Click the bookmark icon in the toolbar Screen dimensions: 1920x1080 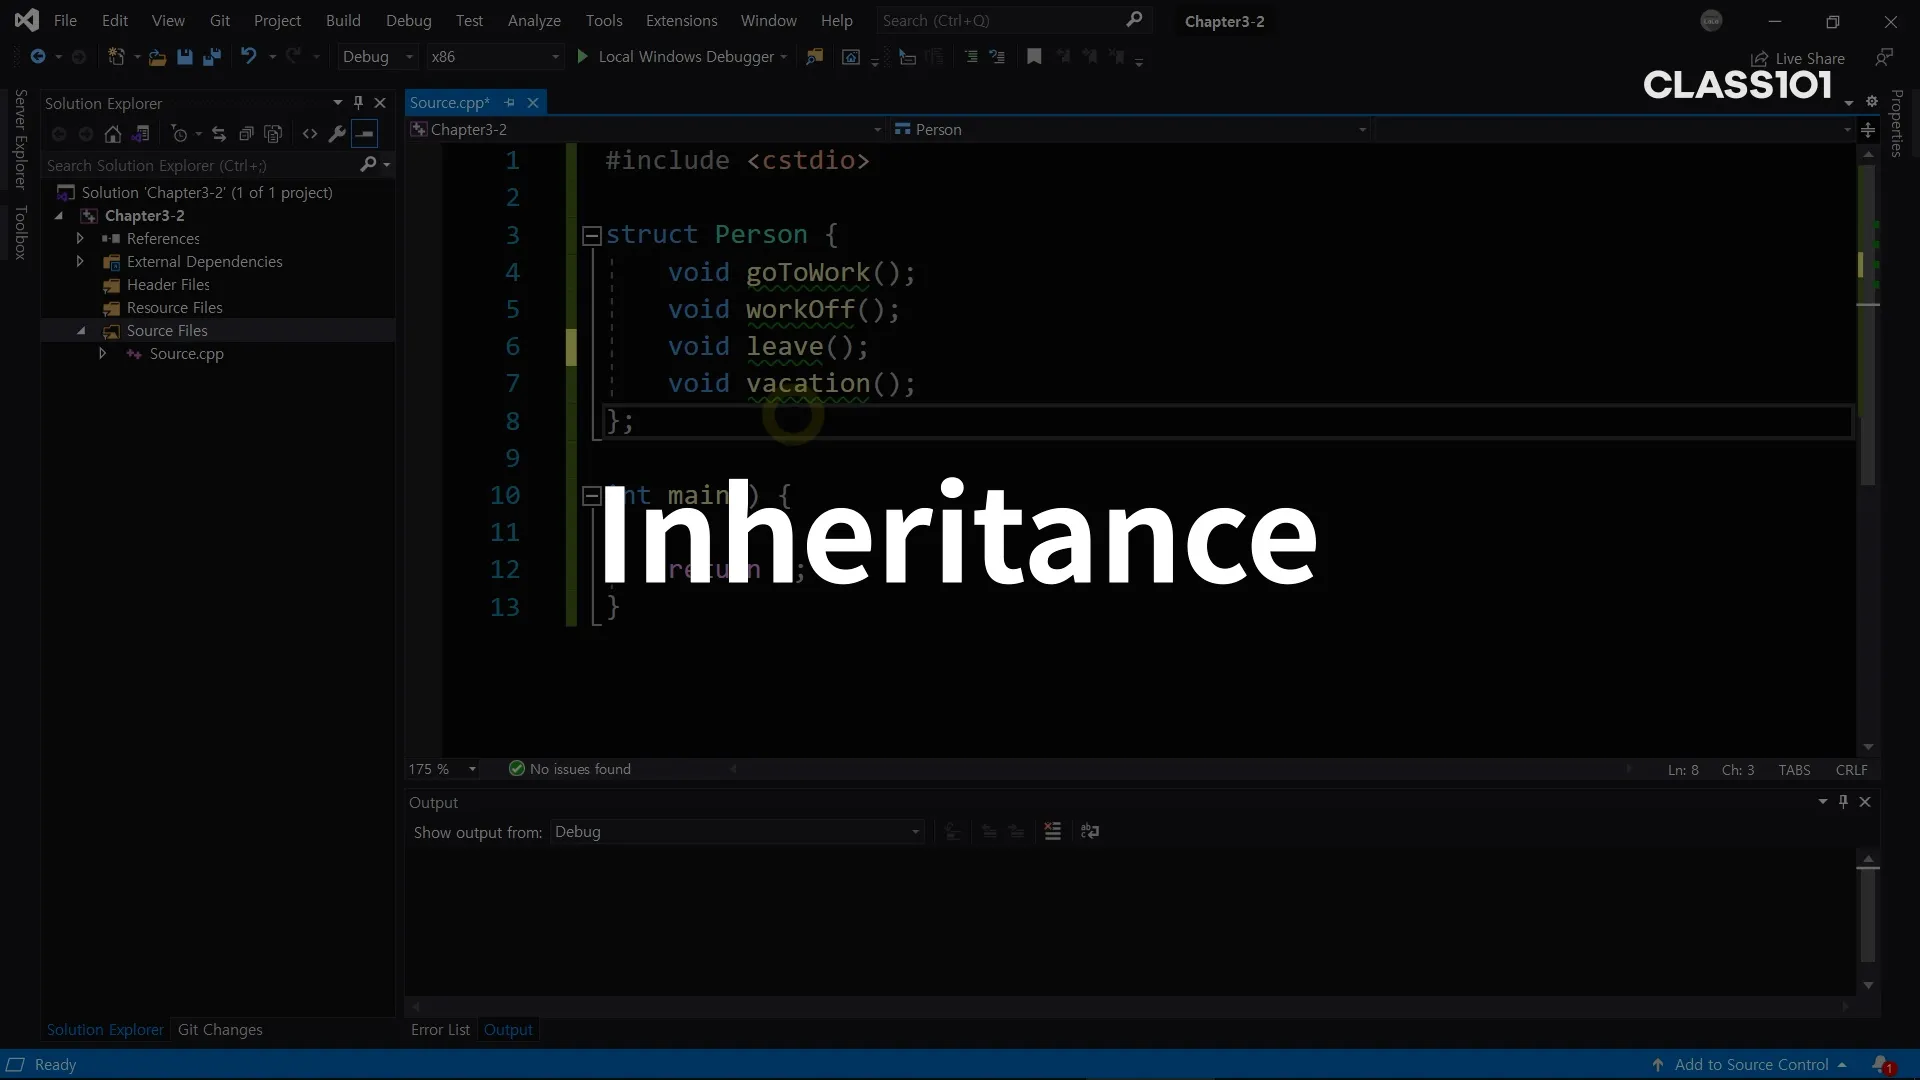point(1034,57)
